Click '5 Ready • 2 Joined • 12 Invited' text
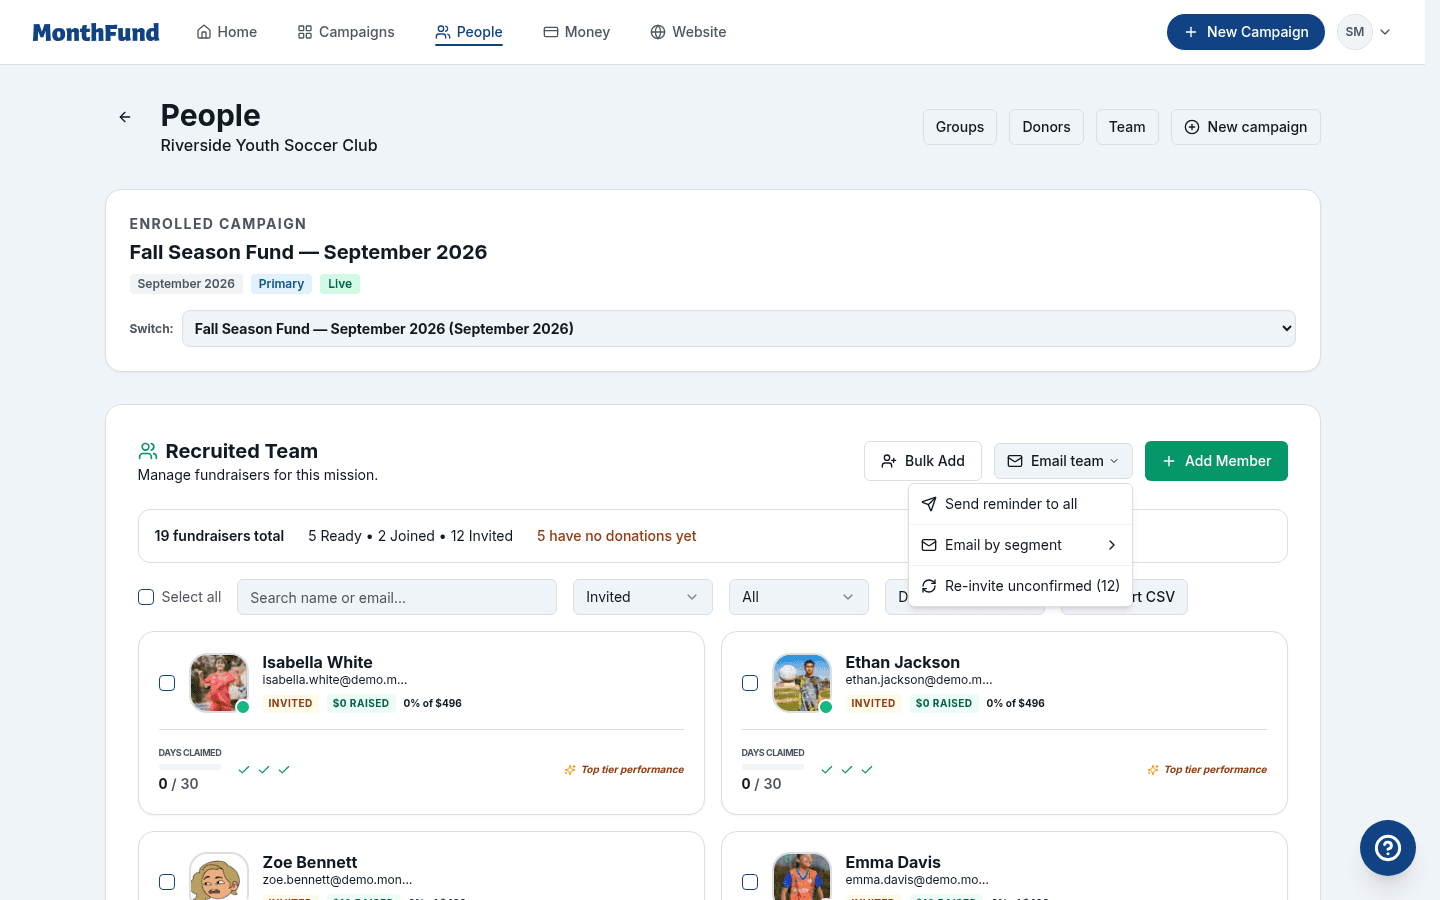1440x900 pixels. coord(410,536)
